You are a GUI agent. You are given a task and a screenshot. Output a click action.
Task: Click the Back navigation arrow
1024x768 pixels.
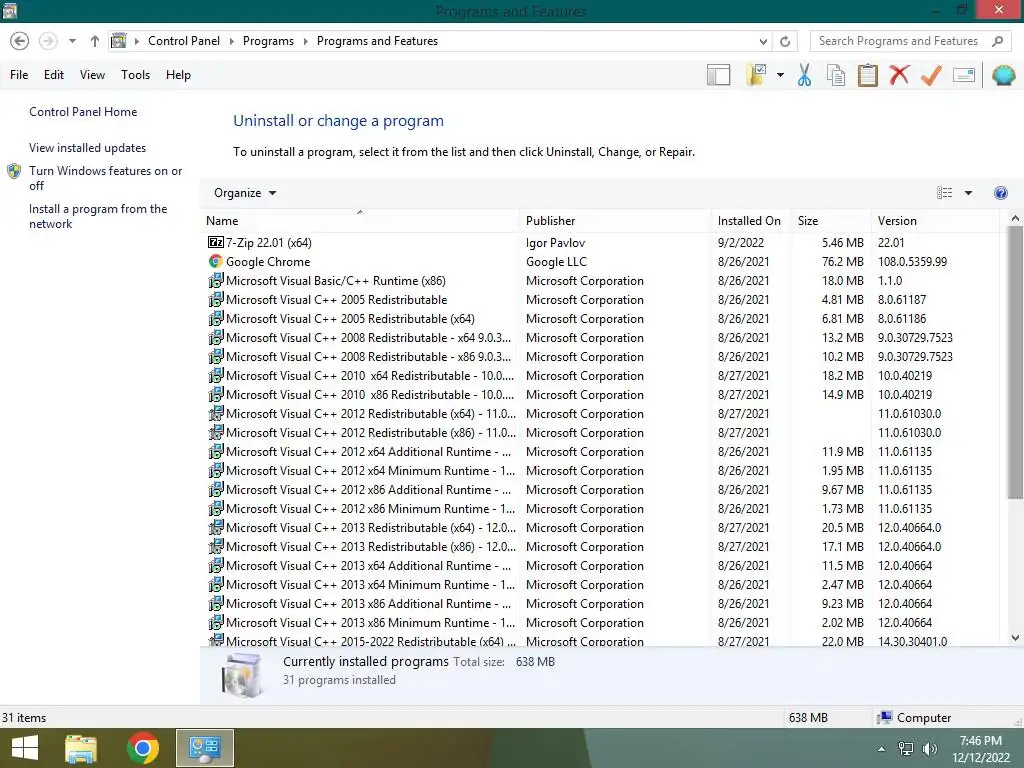tap(20, 41)
